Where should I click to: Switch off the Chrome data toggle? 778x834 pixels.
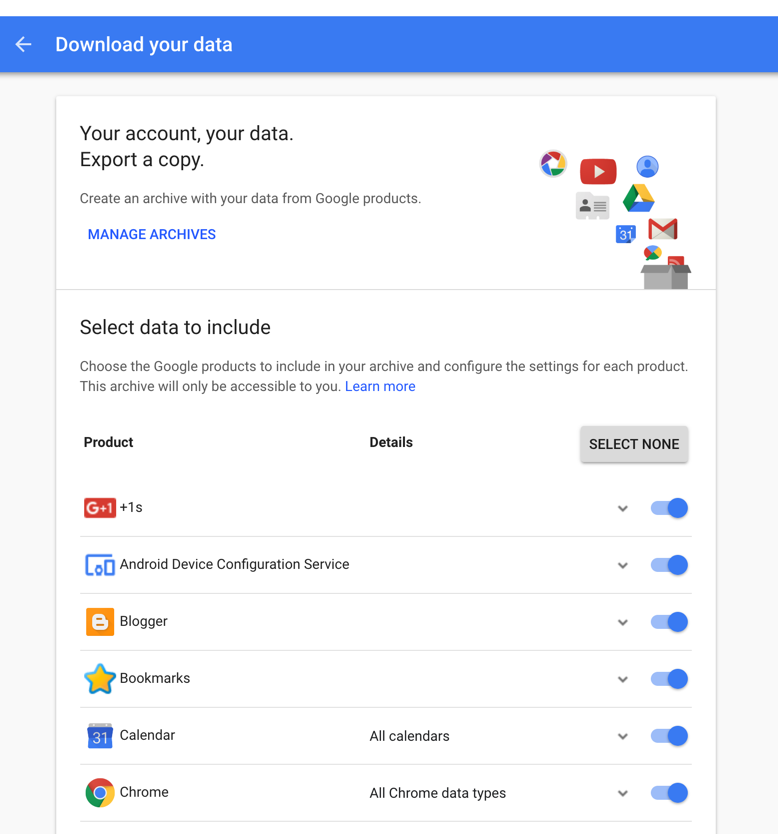[x=669, y=793]
